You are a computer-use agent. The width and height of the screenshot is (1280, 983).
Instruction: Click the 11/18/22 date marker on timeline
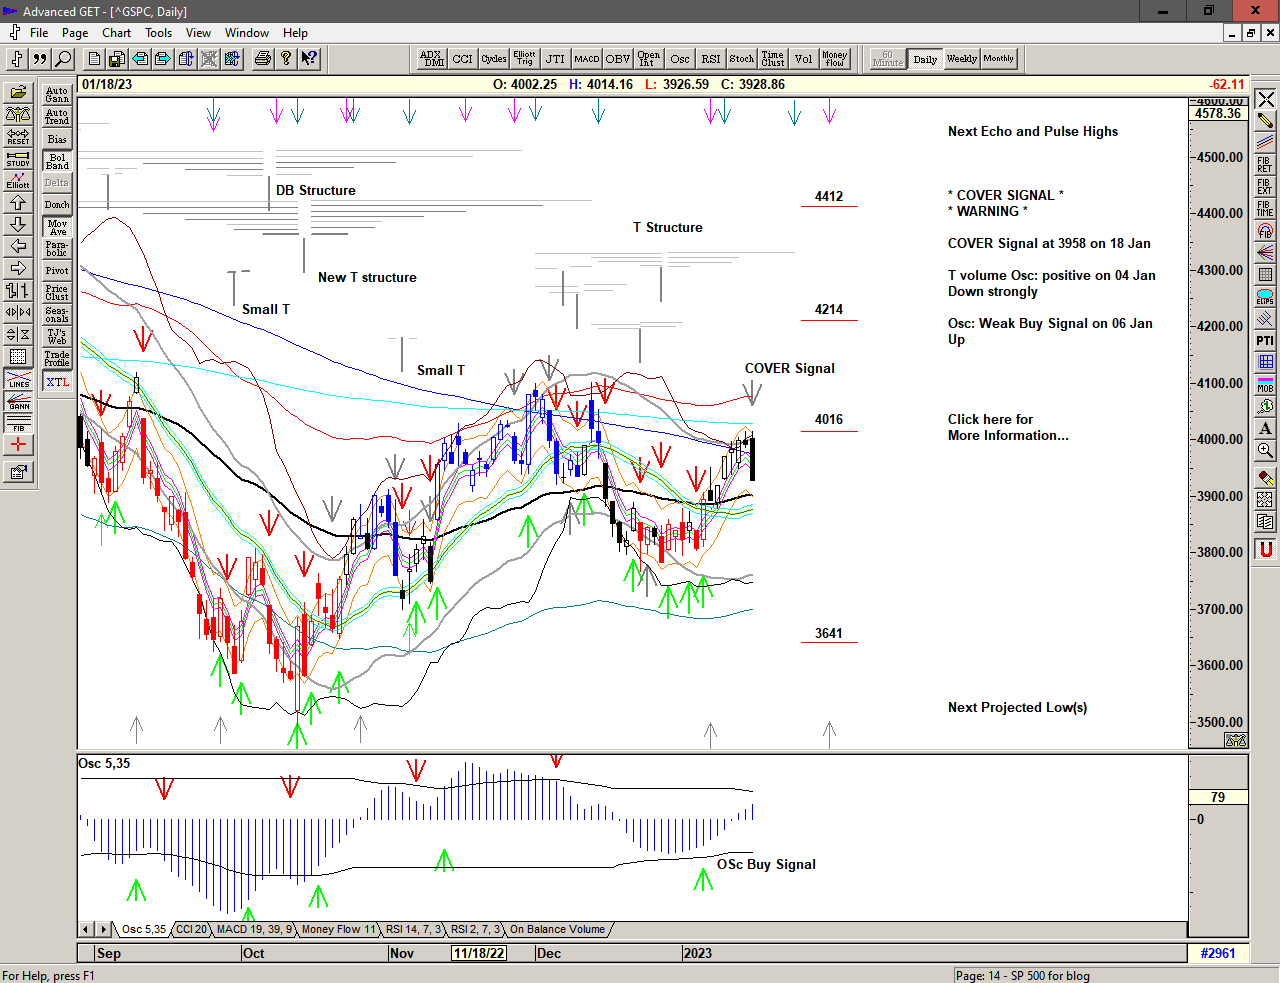click(479, 953)
